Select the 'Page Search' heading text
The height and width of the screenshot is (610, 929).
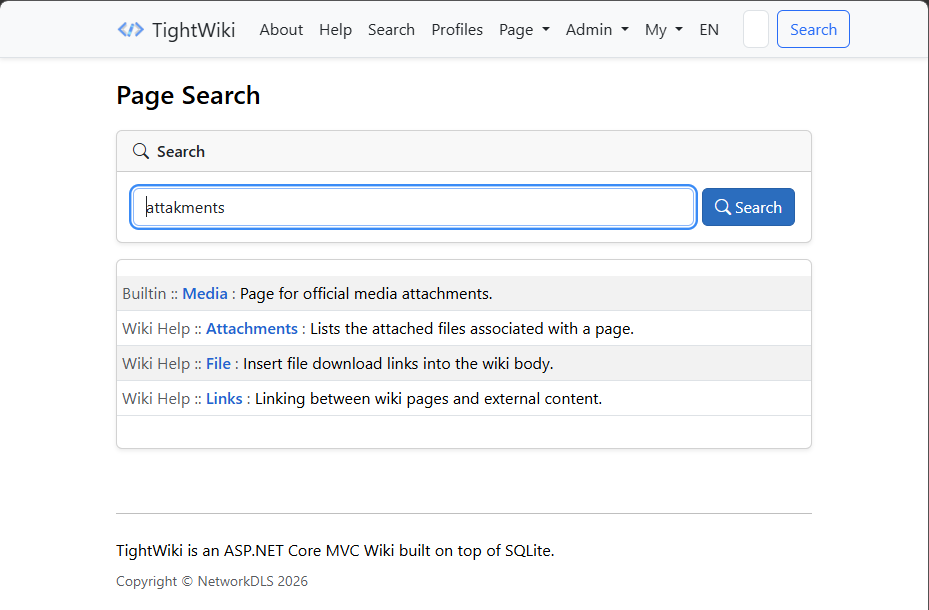coord(188,95)
